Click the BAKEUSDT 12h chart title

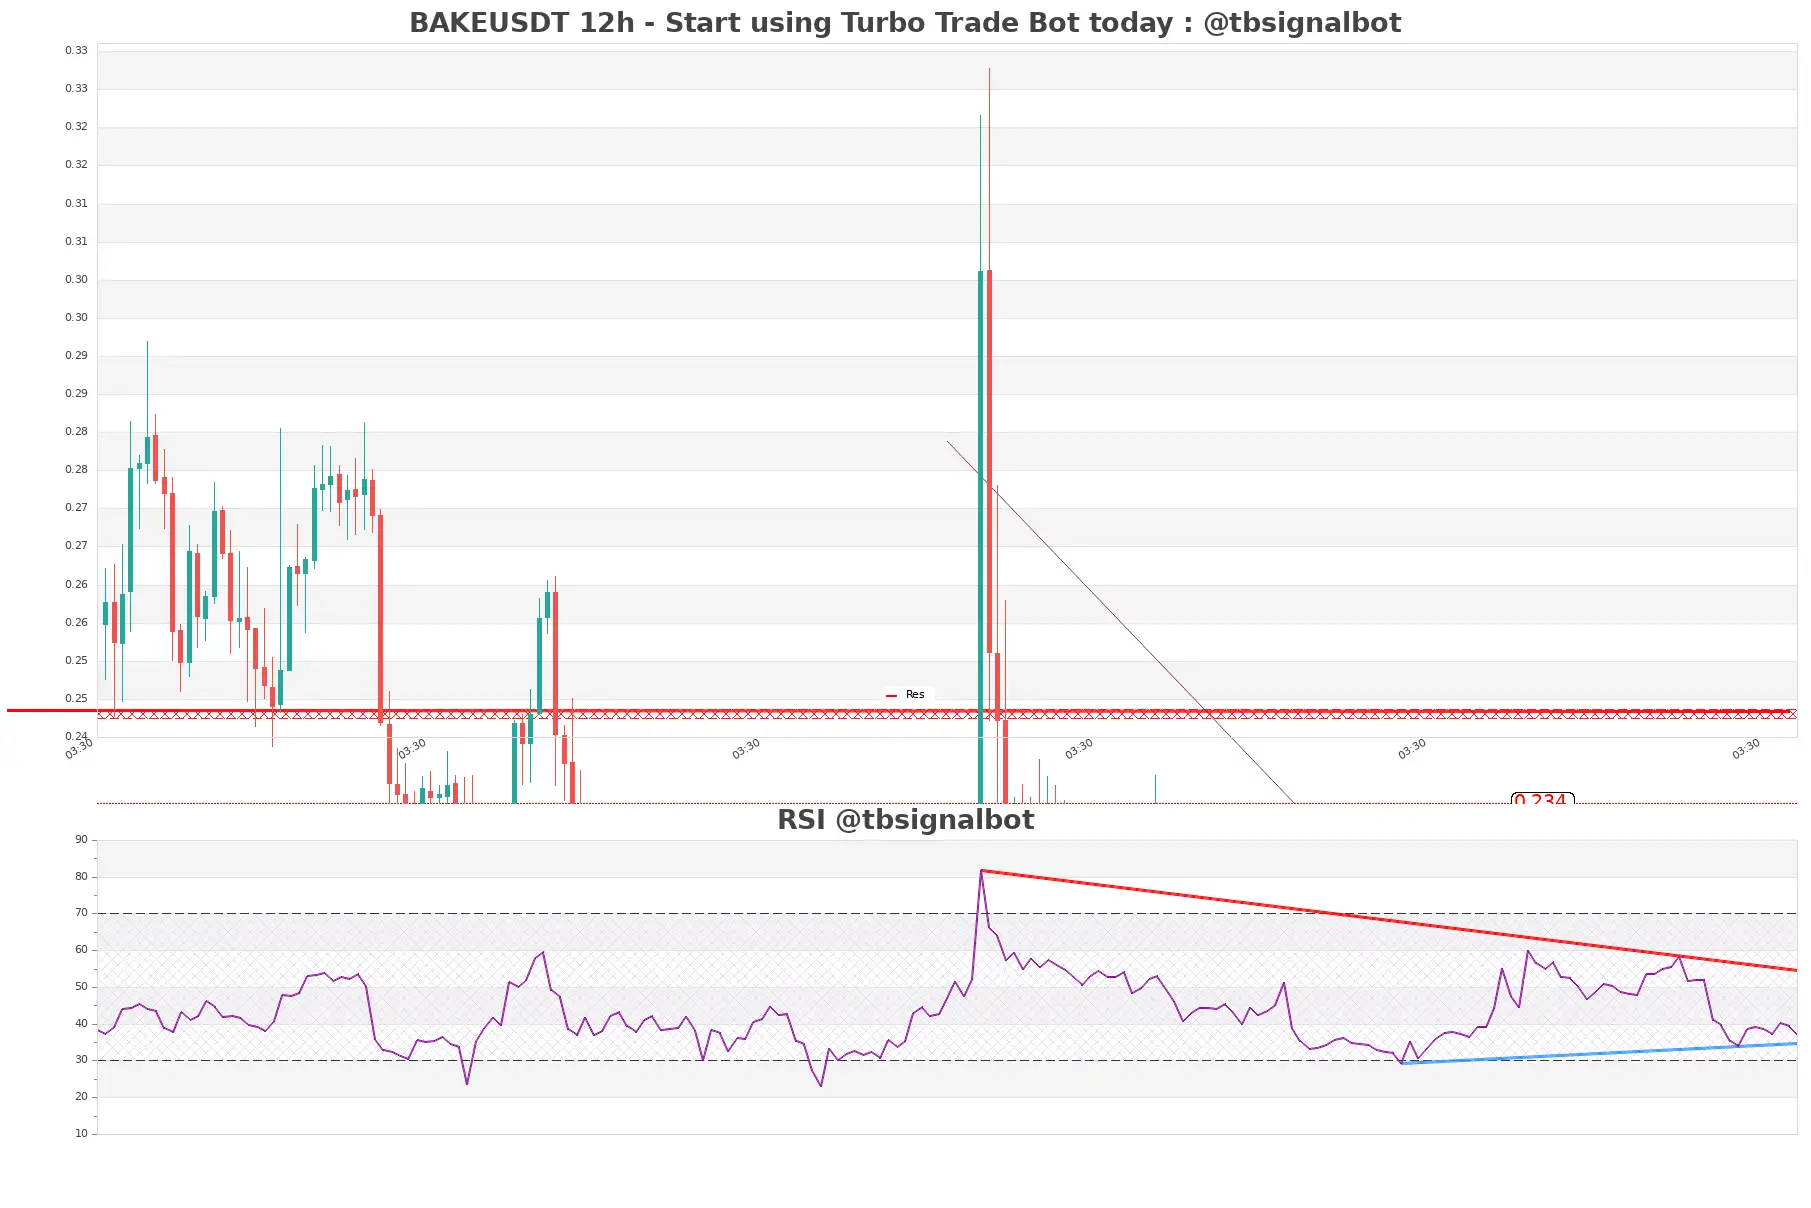tap(905, 22)
